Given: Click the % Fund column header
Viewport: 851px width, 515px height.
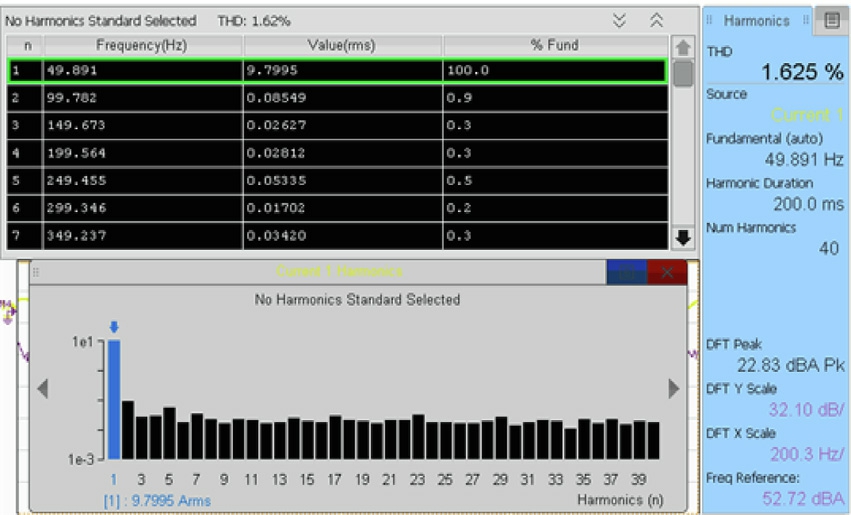Looking at the screenshot, I should click(x=554, y=45).
